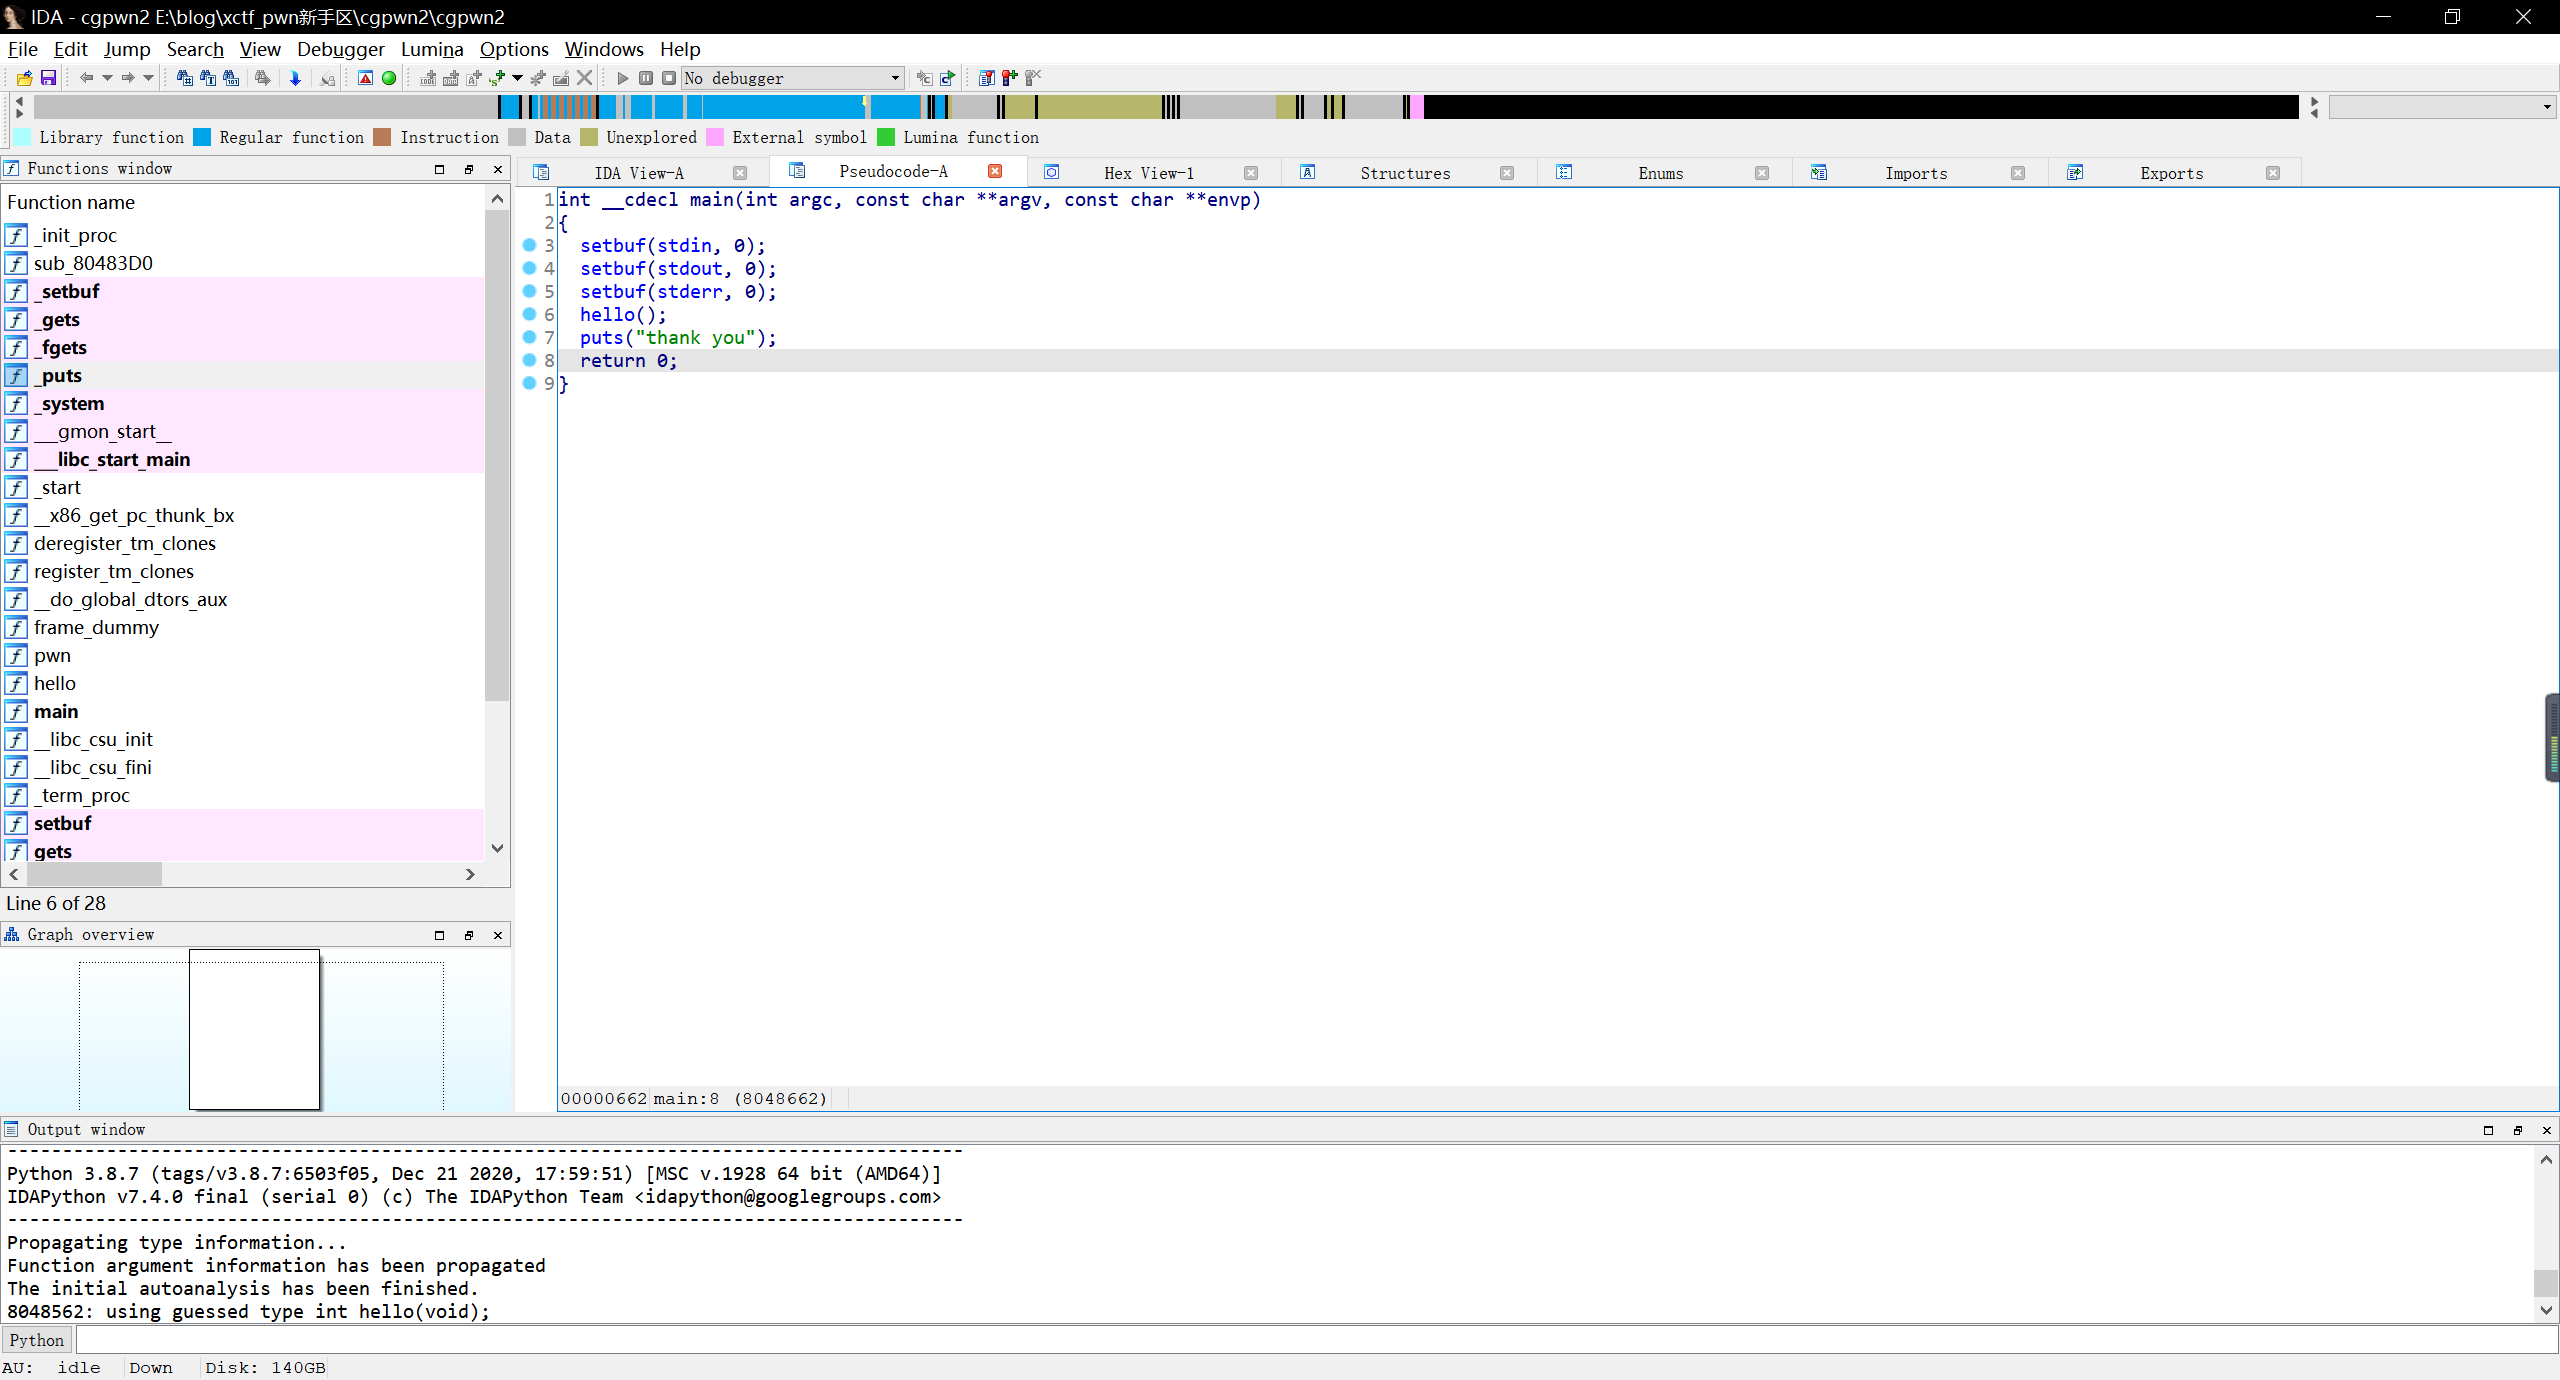Toggle breakpoint dot on line 8

[530, 360]
